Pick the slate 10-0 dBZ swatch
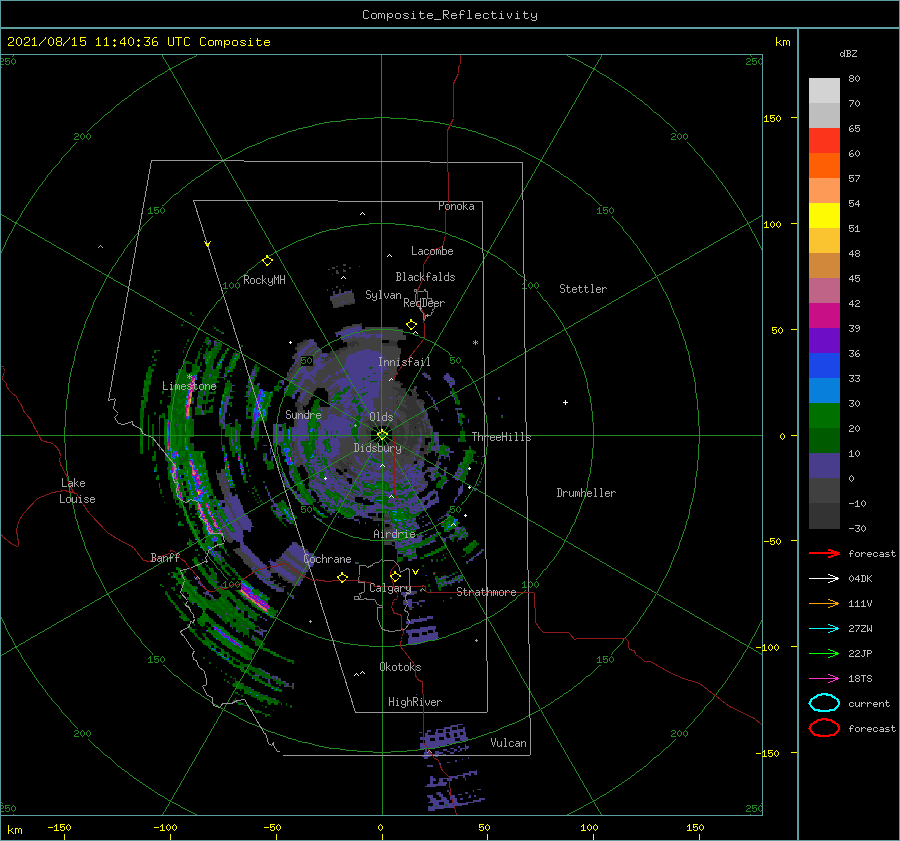This screenshot has width=900, height=841. coord(824,466)
